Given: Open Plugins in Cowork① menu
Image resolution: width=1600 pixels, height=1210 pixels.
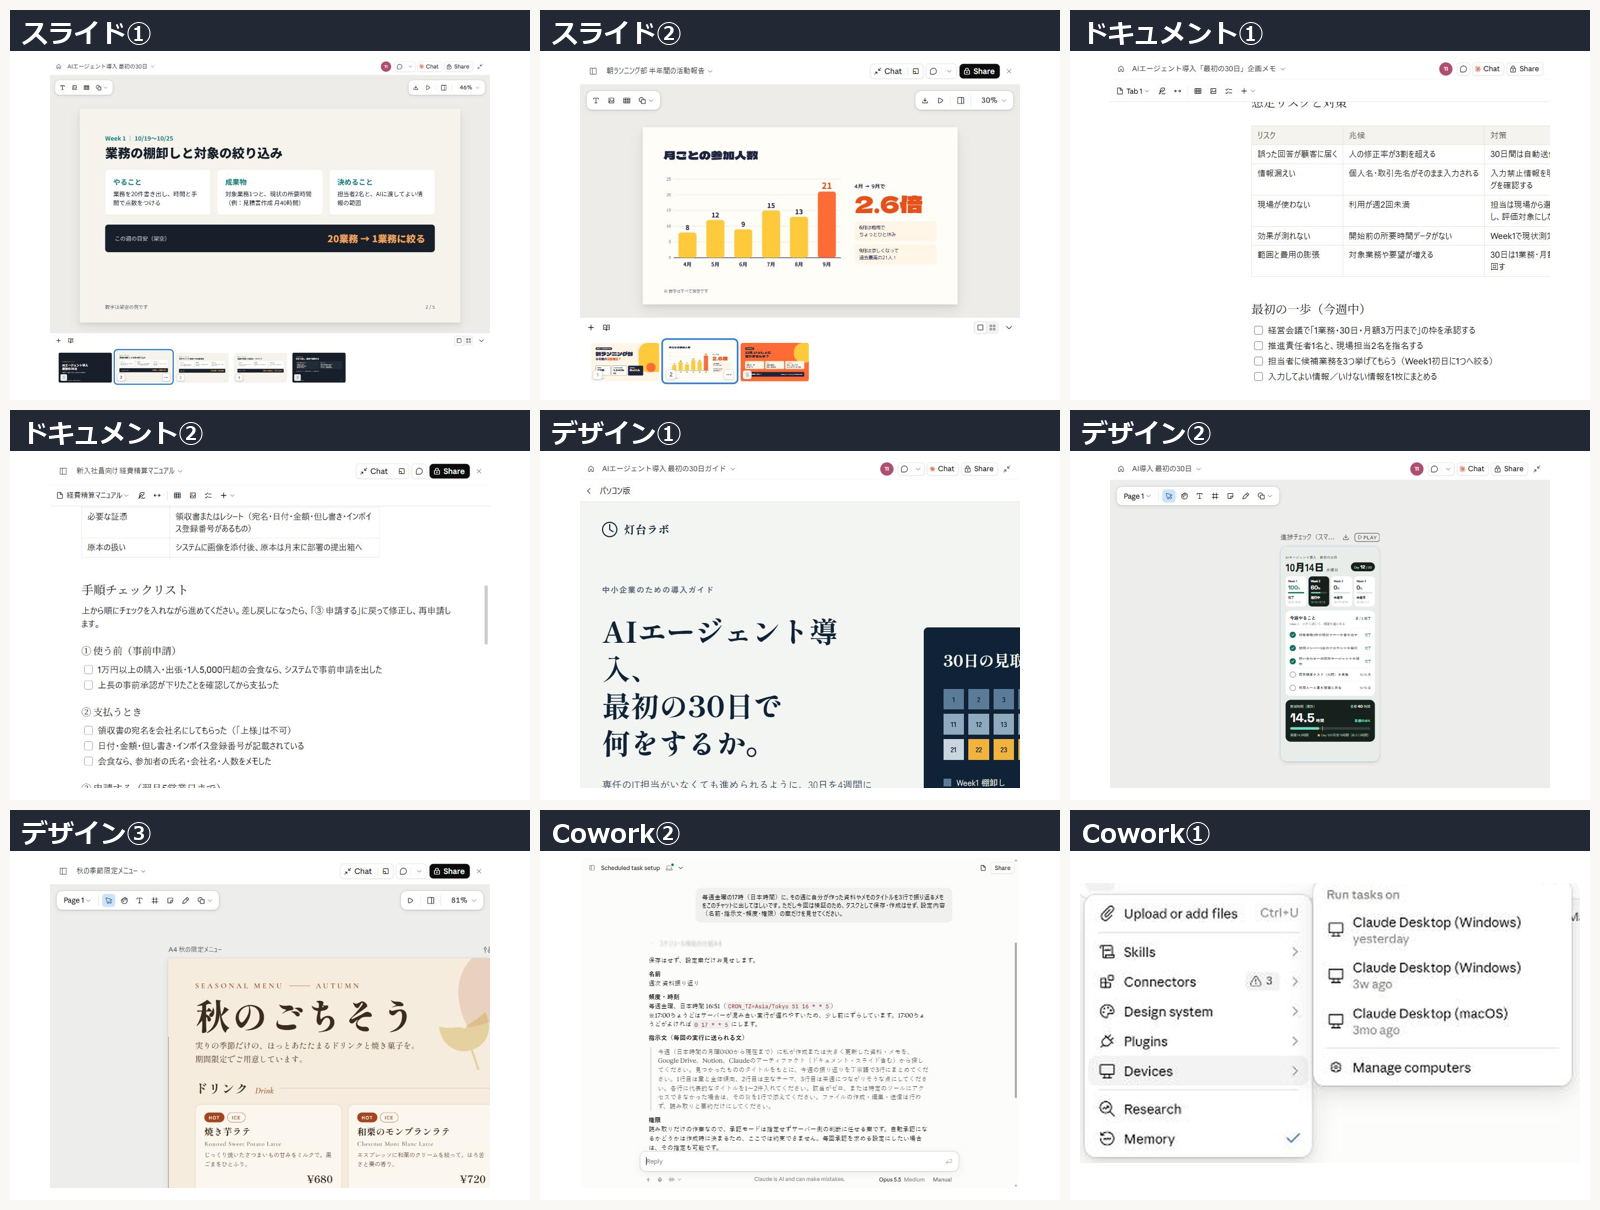Looking at the screenshot, I should coord(1198,1041).
